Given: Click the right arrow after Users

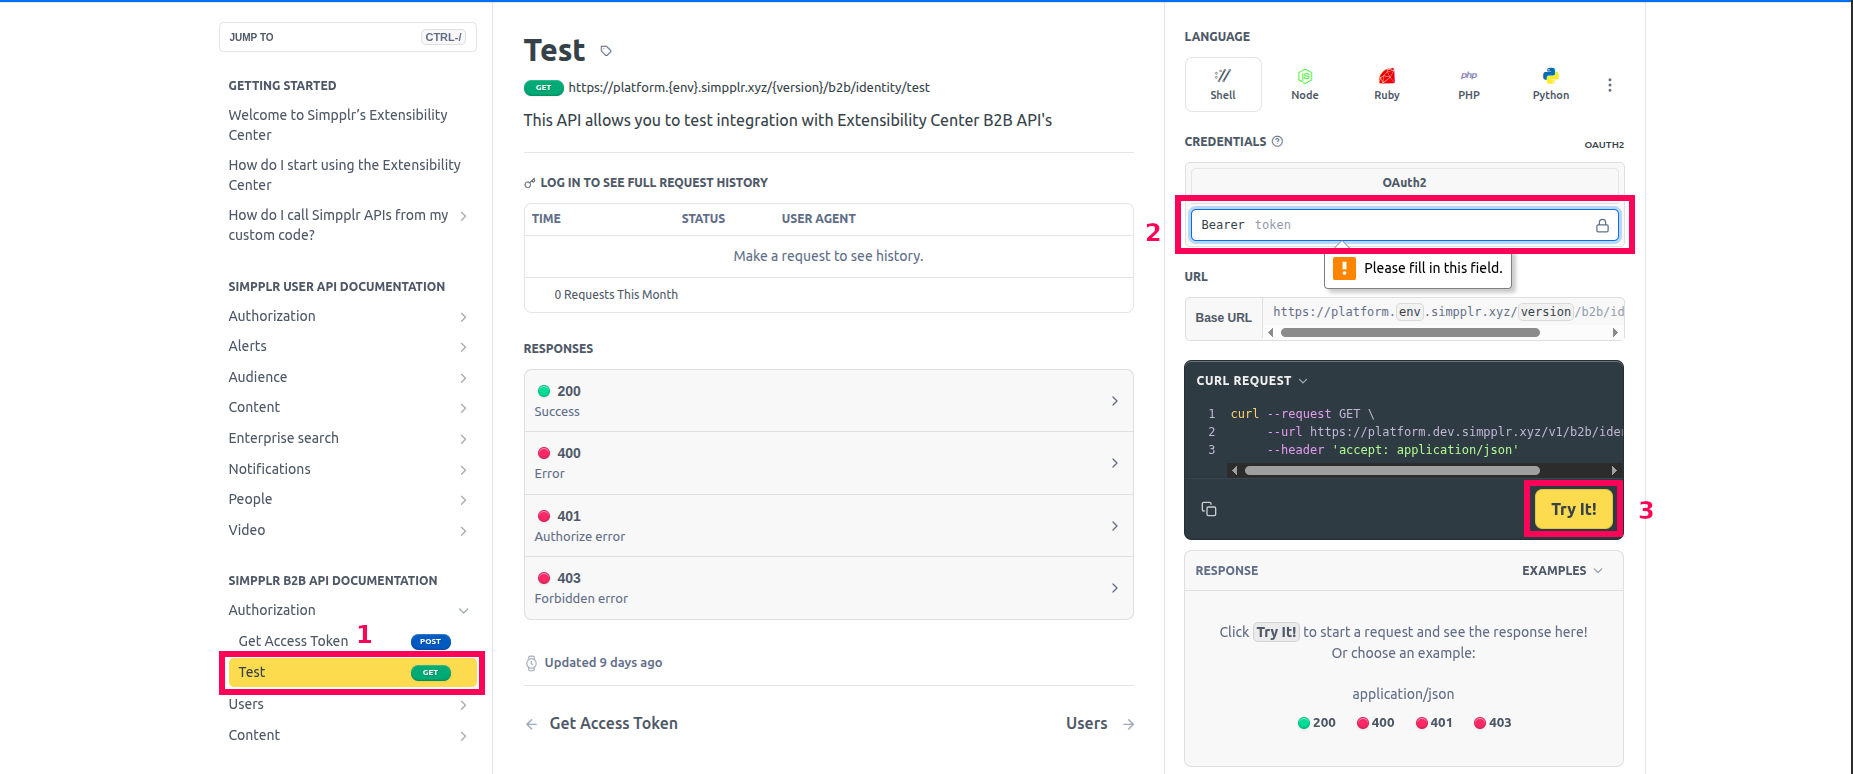Looking at the screenshot, I should (x=1128, y=724).
